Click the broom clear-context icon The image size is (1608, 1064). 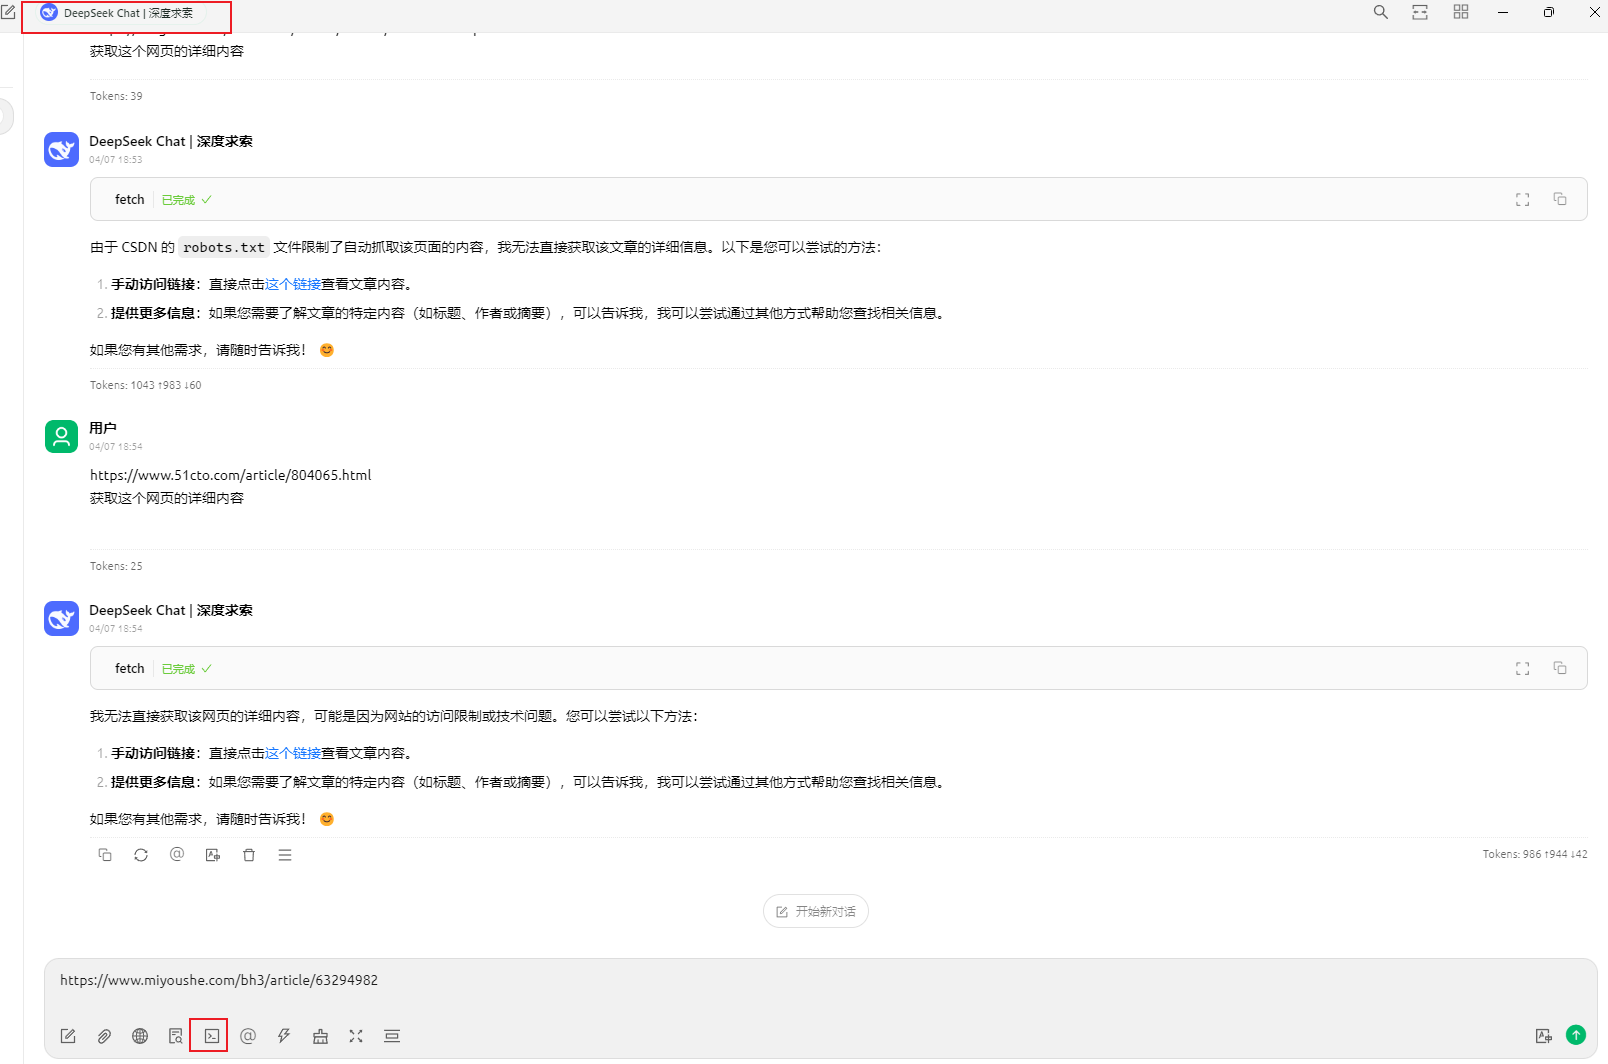320,1036
